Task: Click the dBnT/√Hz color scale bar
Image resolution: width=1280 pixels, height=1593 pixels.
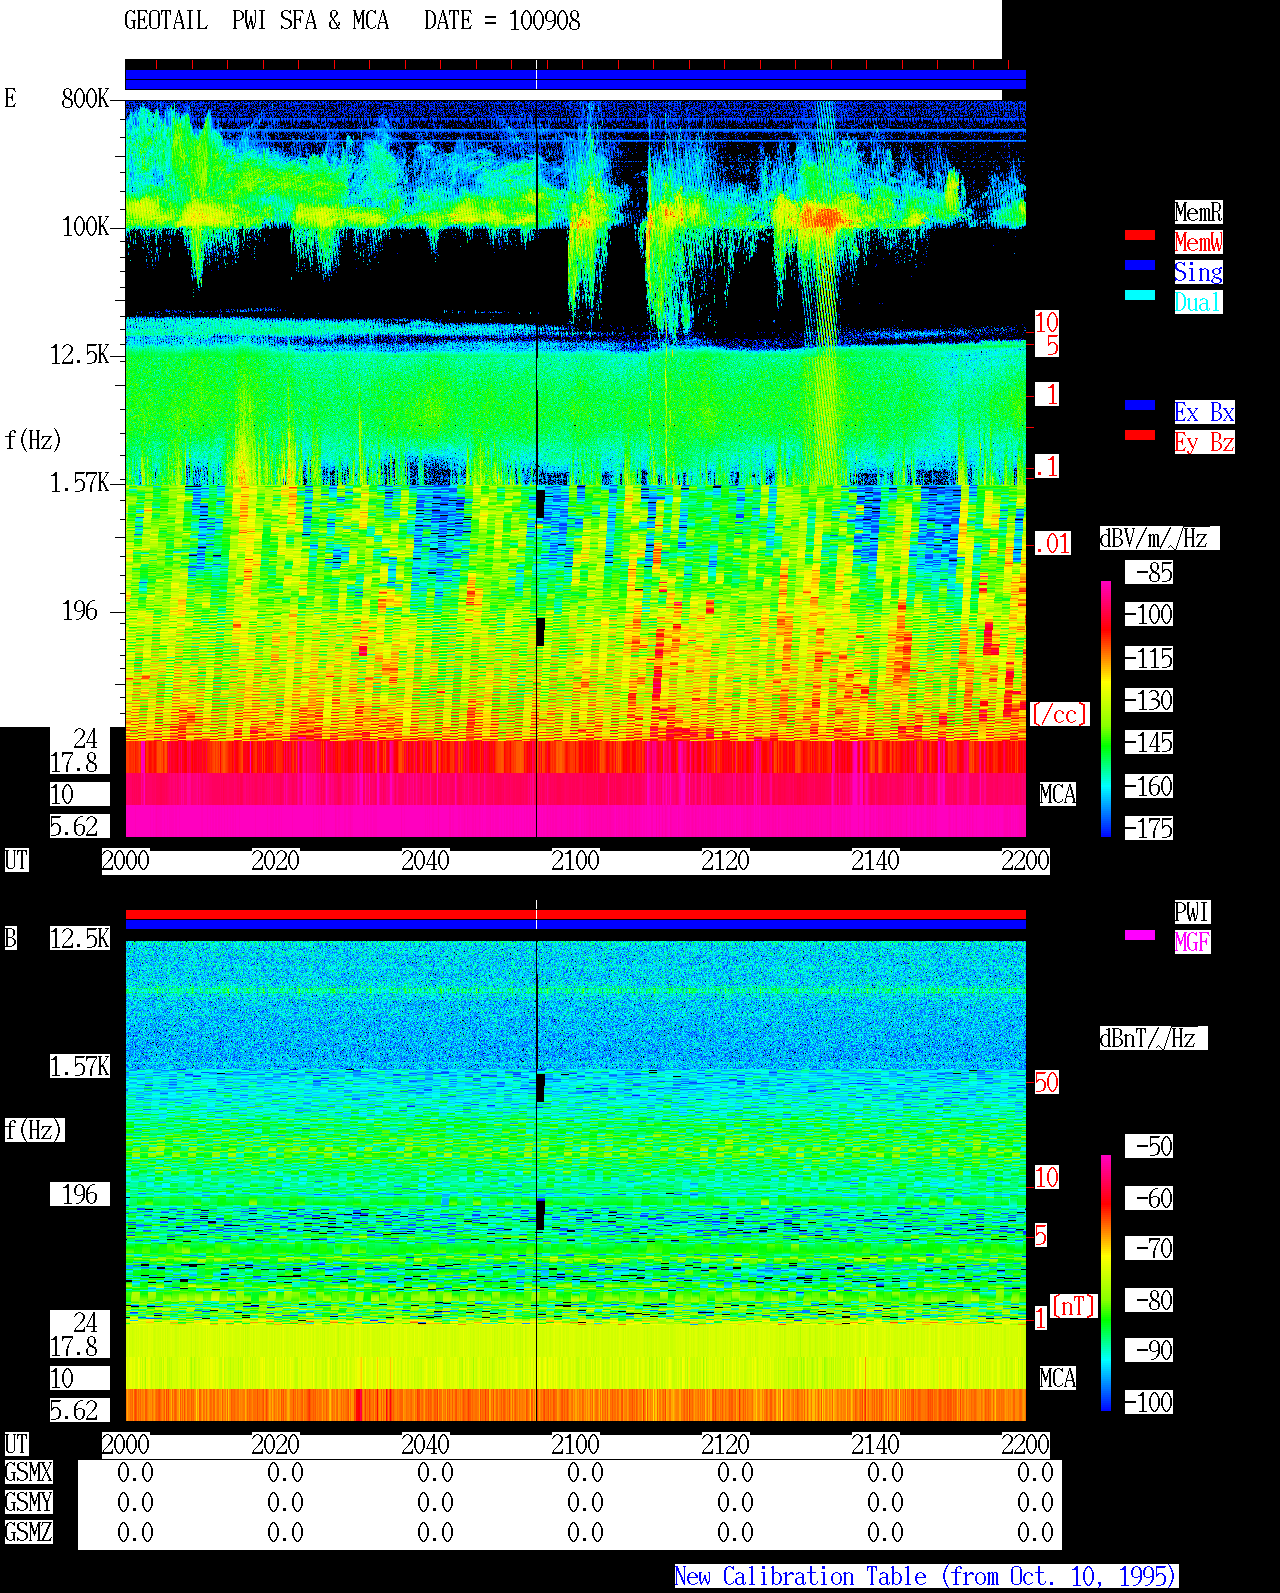Action: pos(1106,1283)
